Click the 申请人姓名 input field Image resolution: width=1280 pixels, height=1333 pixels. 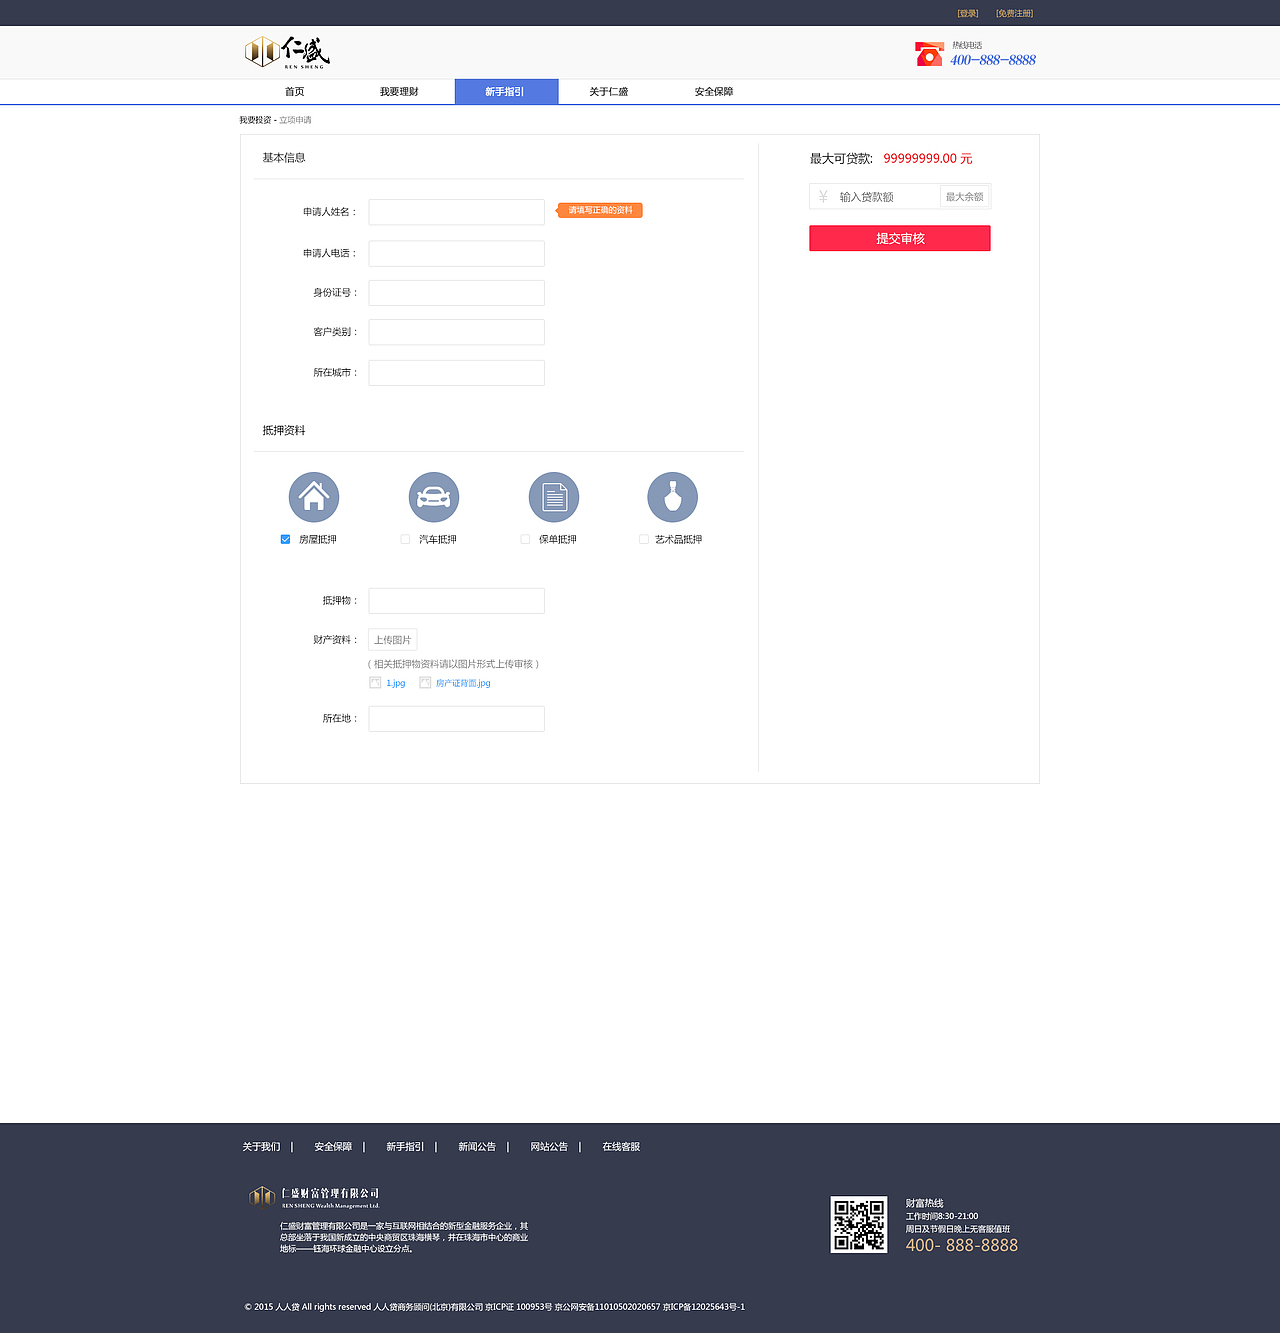point(456,212)
